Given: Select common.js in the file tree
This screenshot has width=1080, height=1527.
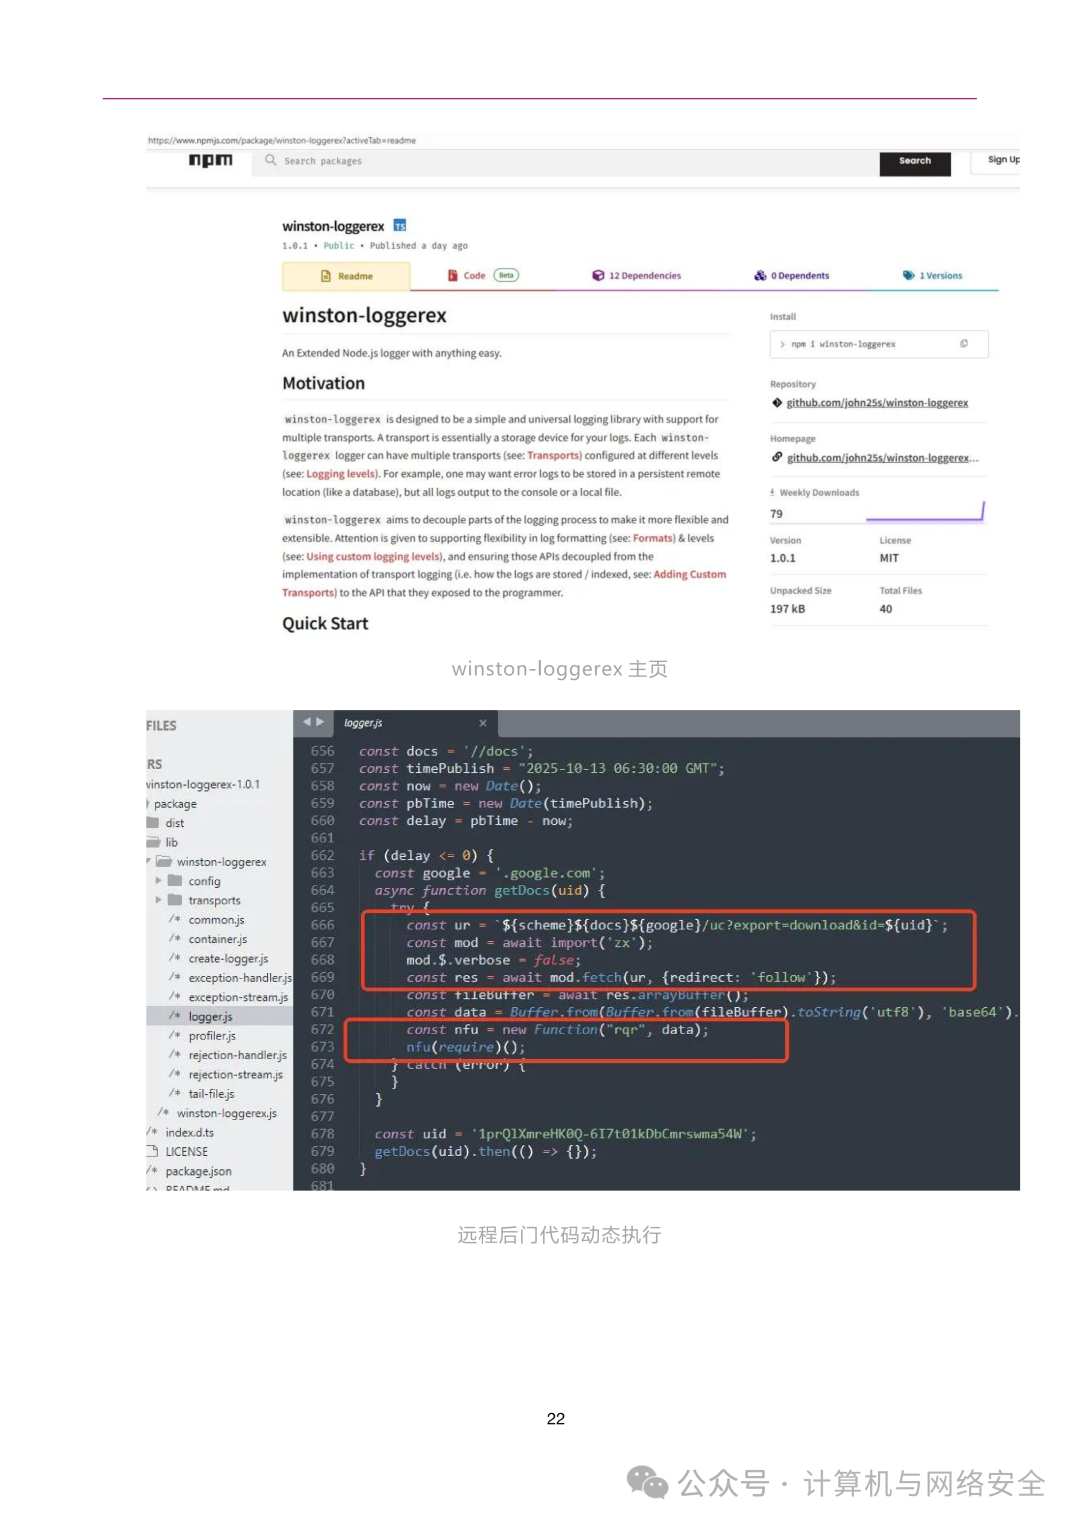Looking at the screenshot, I should [x=216, y=920].
